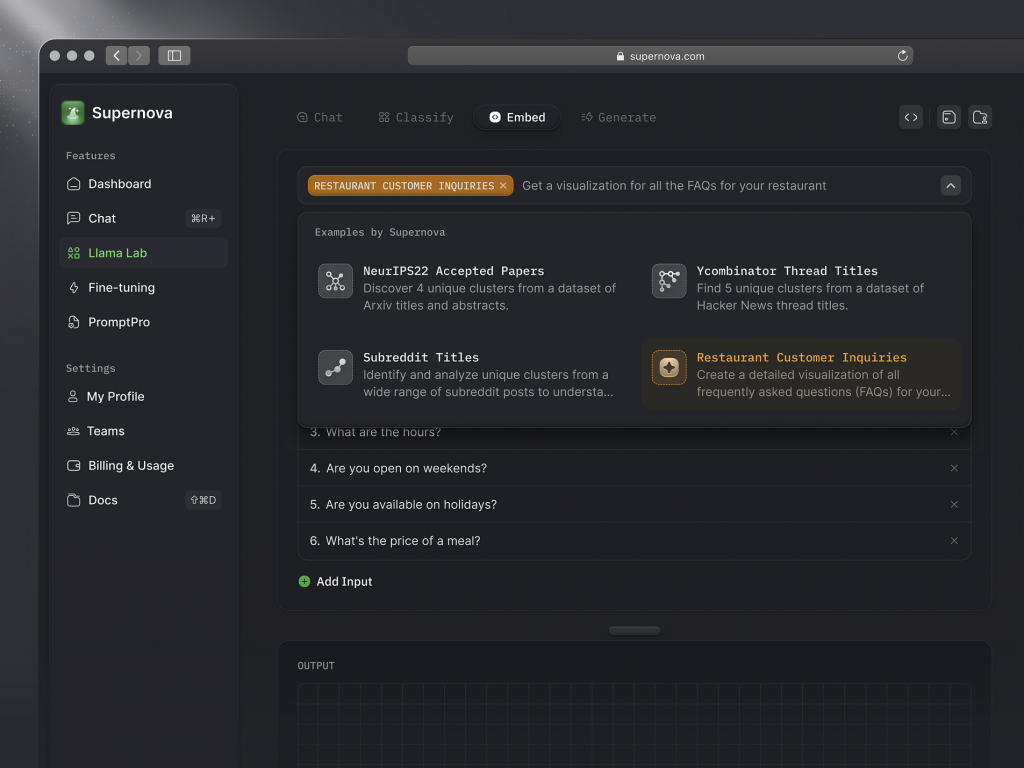Image resolution: width=1024 pixels, height=768 pixels.
Task: Open Dashboard from the sidebar
Action: point(119,184)
